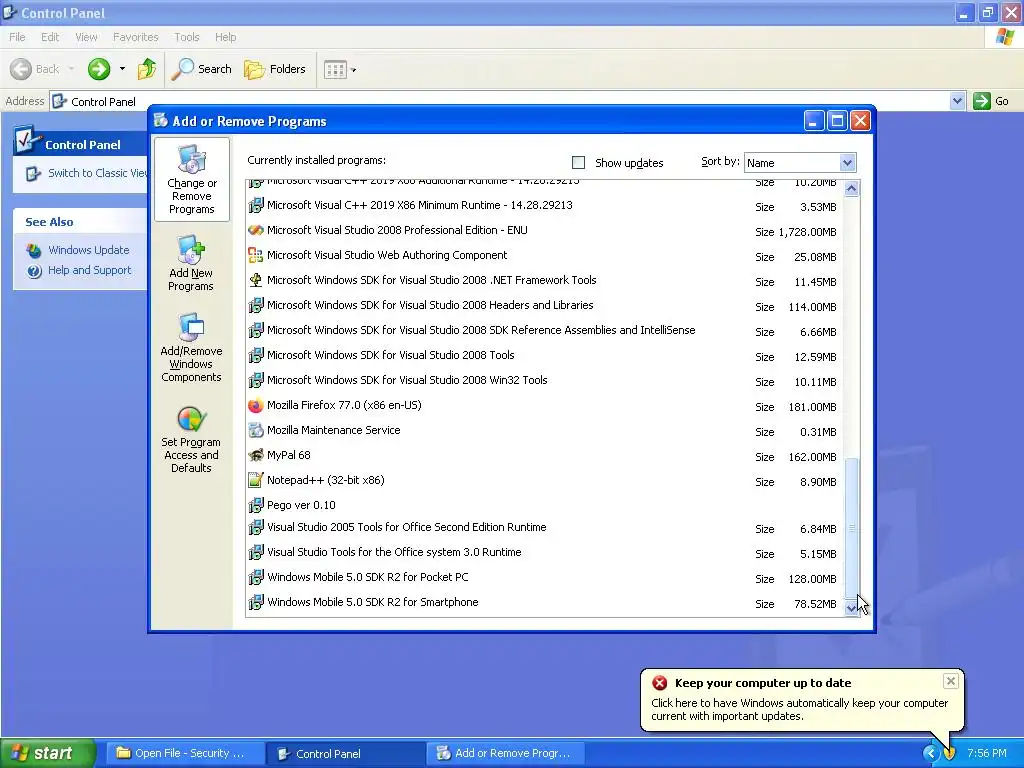This screenshot has width=1024, height=768.
Task: Expand the Forward history dropdown arrow
Action: click(x=122, y=69)
